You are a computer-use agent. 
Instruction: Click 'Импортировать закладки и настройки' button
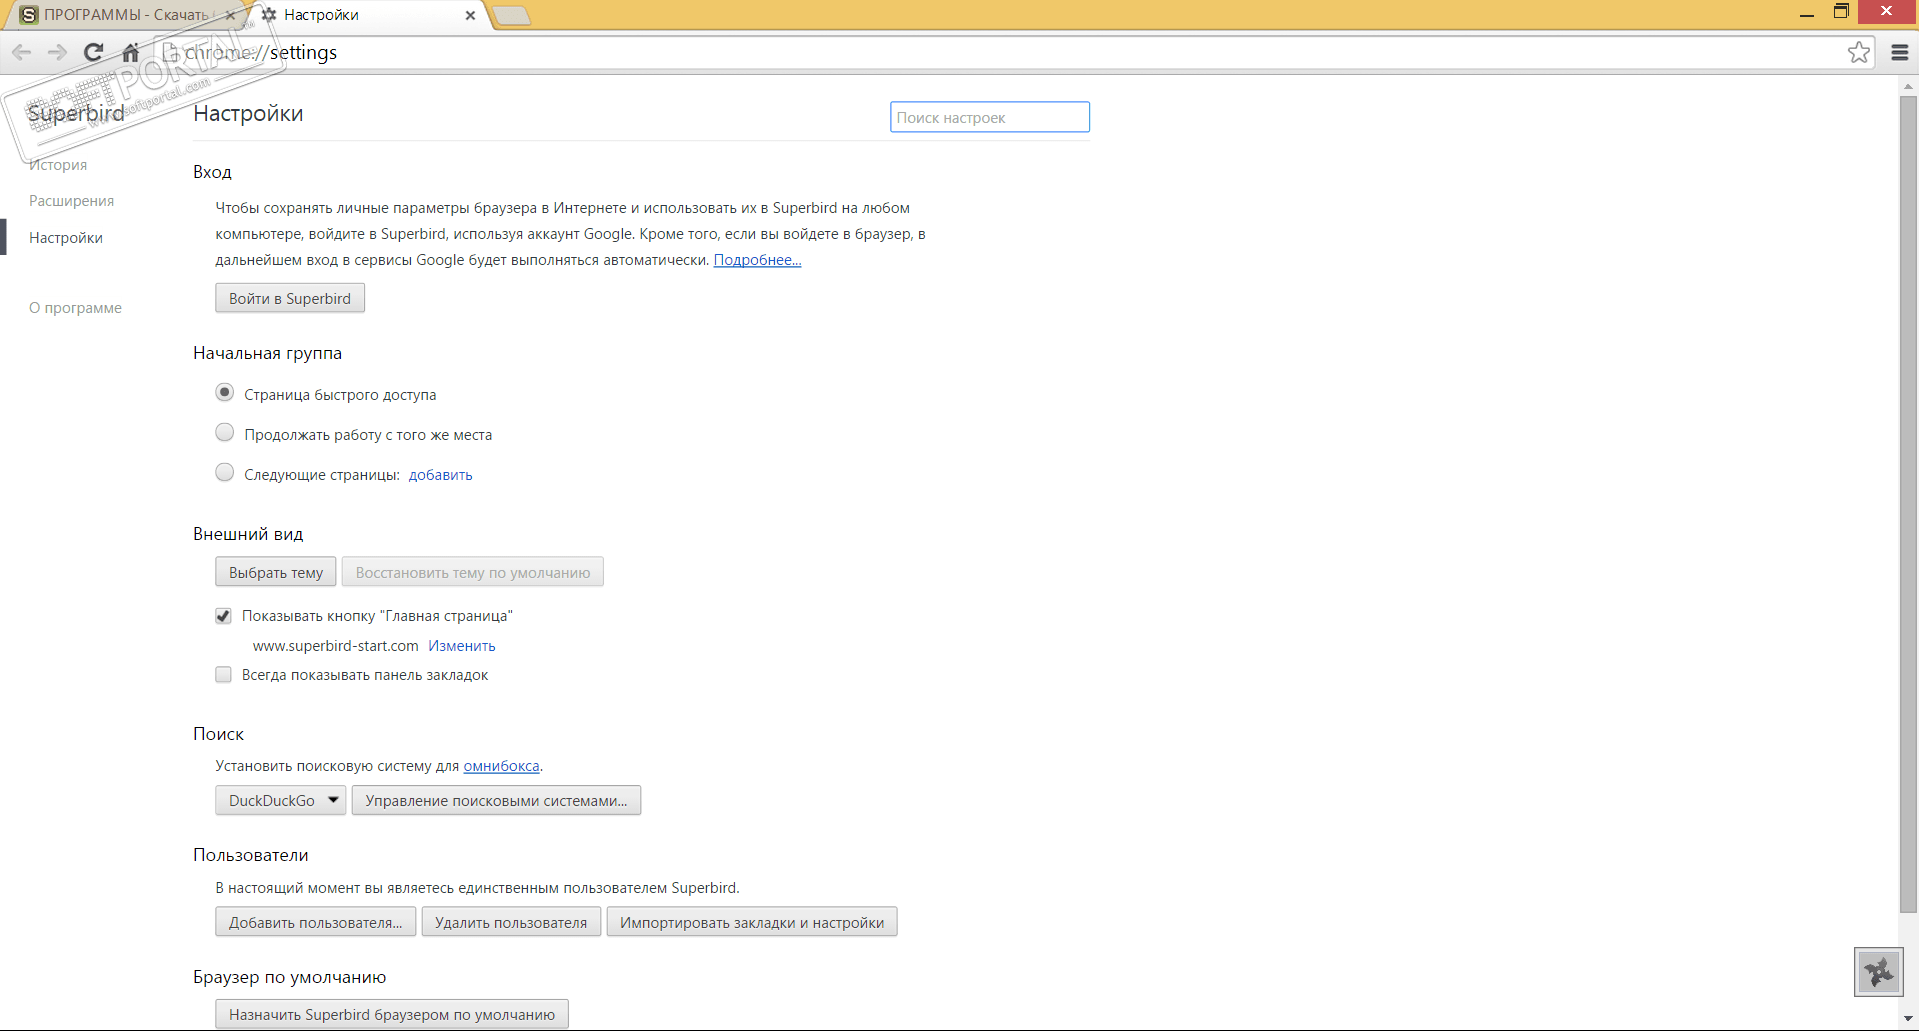752,922
